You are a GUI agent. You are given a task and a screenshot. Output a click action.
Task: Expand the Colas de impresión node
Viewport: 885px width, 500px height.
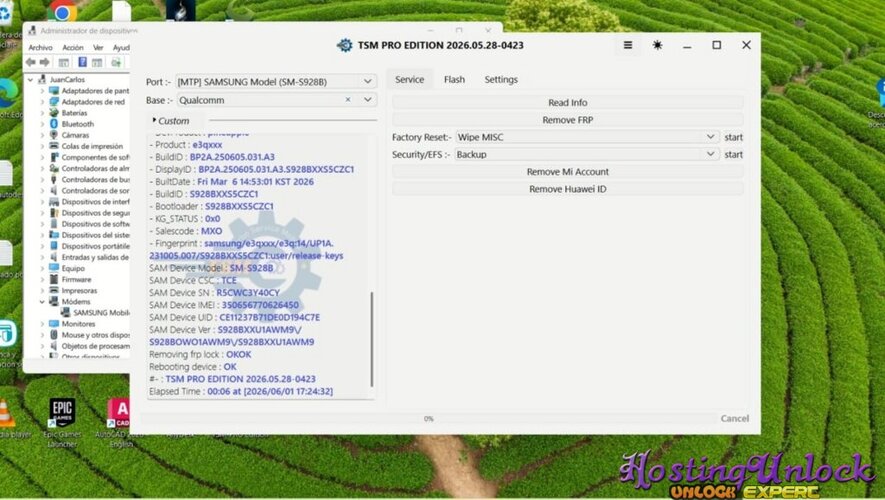(x=42, y=146)
